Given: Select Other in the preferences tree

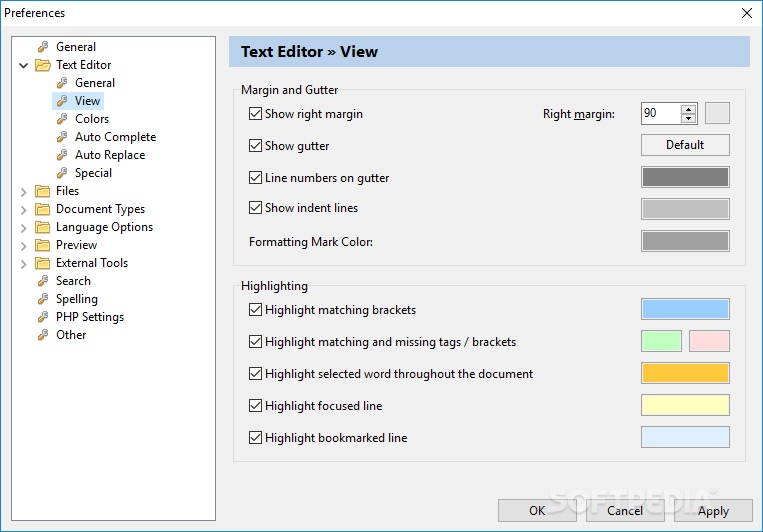Looking at the screenshot, I should (71, 335).
